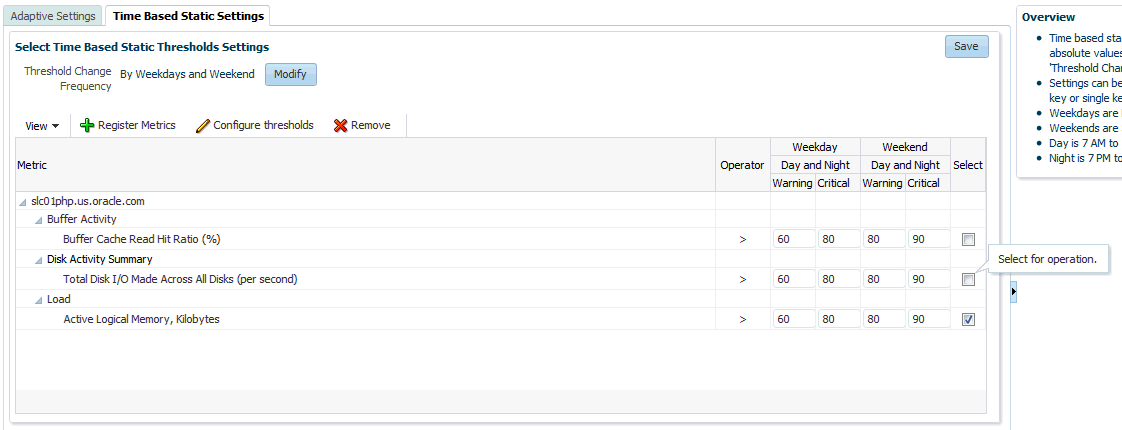This screenshot has height=430, width=1122.
Task: Click the Save button
Action: [966, 46]
